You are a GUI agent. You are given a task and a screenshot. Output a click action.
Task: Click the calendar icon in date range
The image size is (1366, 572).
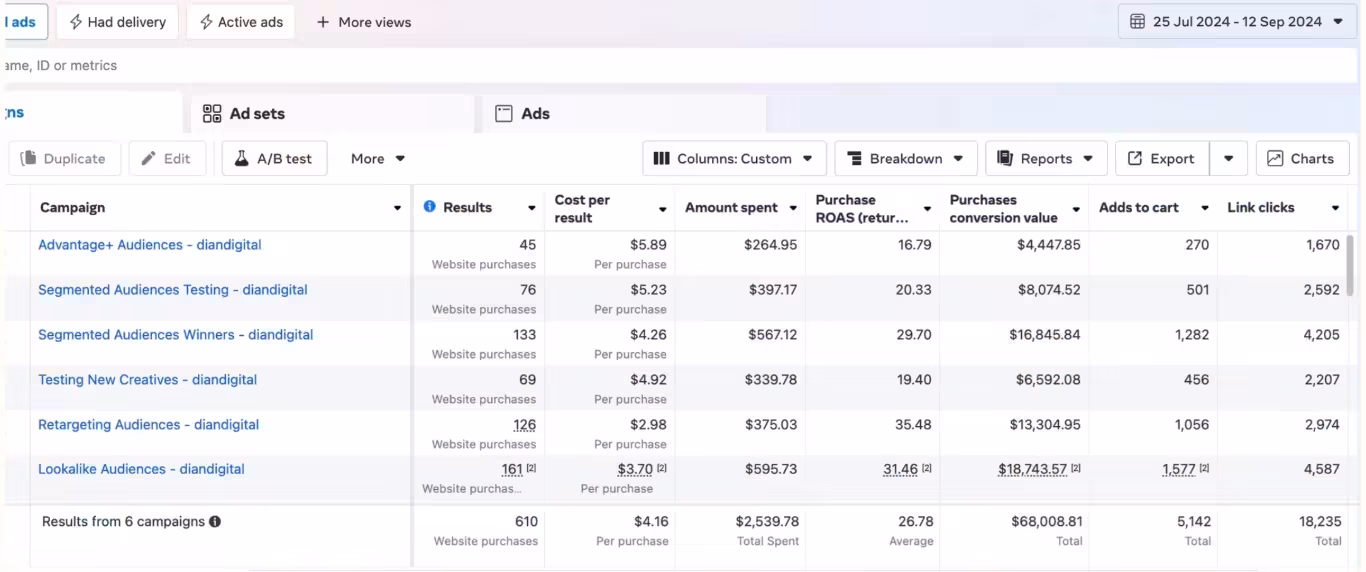click(1137, 21)
